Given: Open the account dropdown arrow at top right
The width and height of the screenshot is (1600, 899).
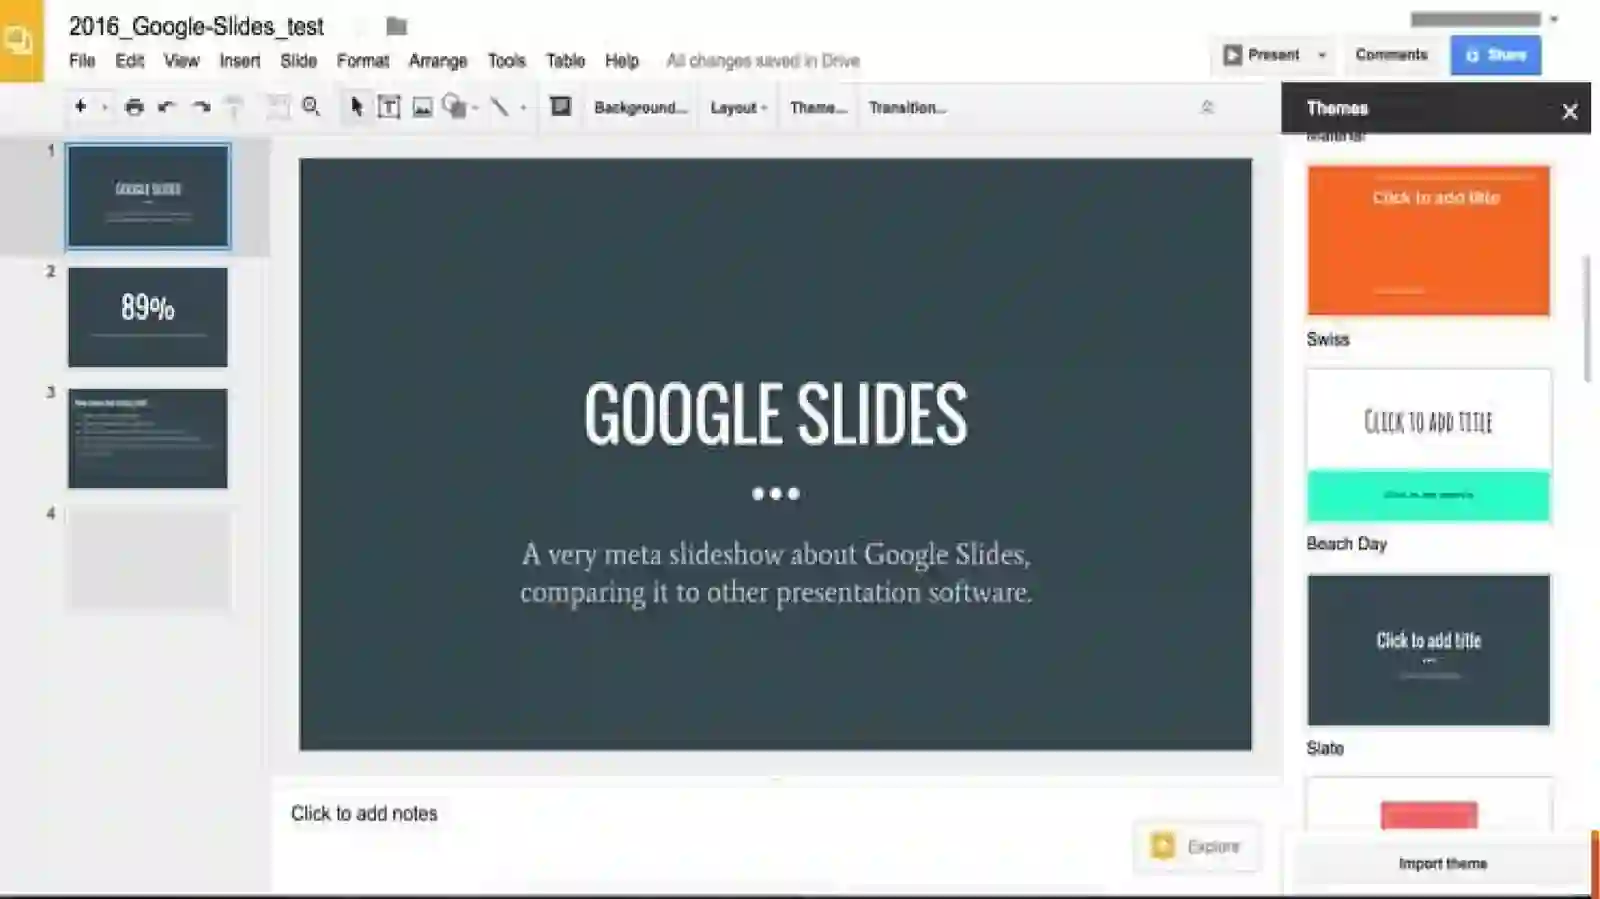Looking at the screenshot, I should [1553, 20].
